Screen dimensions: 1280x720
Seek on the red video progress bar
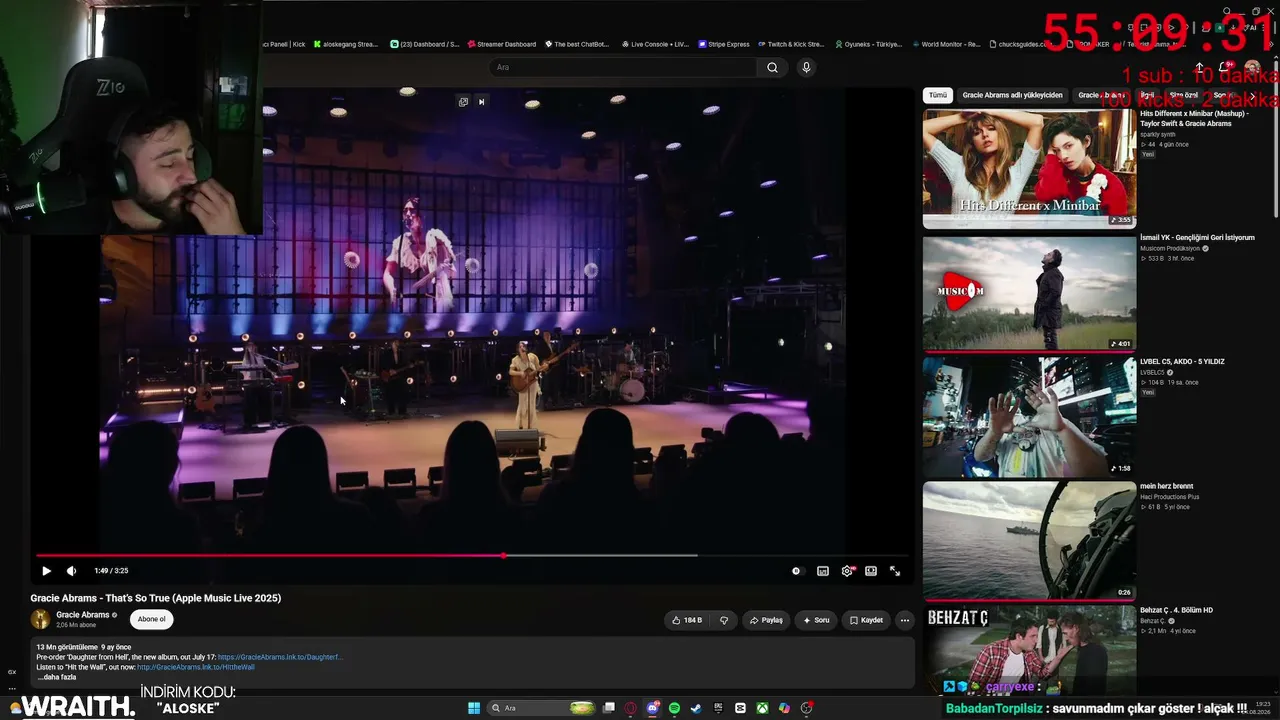tap(473, 555)
